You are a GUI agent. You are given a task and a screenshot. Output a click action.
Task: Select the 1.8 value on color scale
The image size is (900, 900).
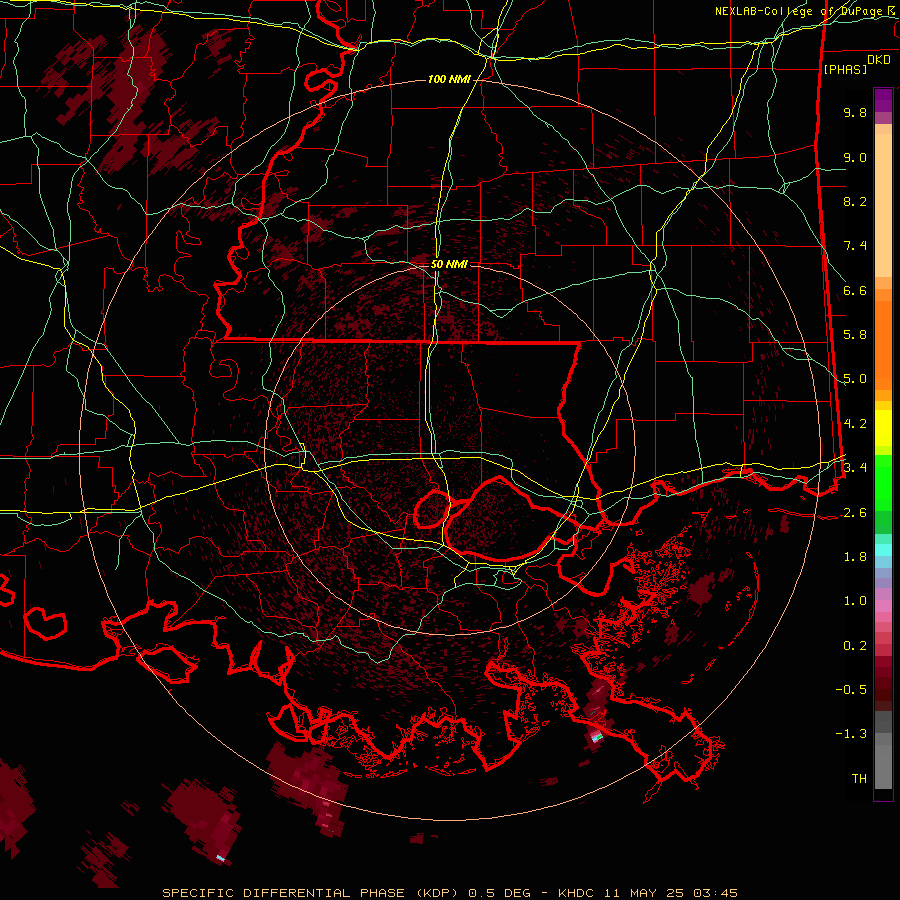tap(855, 557)
